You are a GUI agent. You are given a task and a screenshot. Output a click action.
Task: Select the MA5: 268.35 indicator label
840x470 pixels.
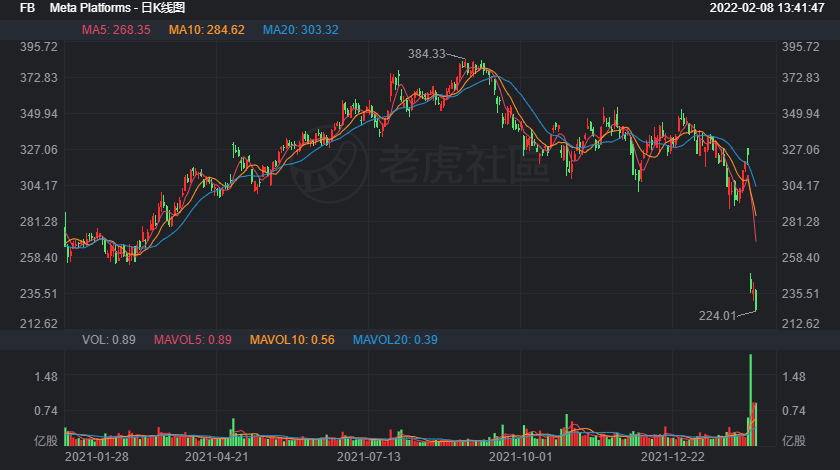(x=116, y=30)
